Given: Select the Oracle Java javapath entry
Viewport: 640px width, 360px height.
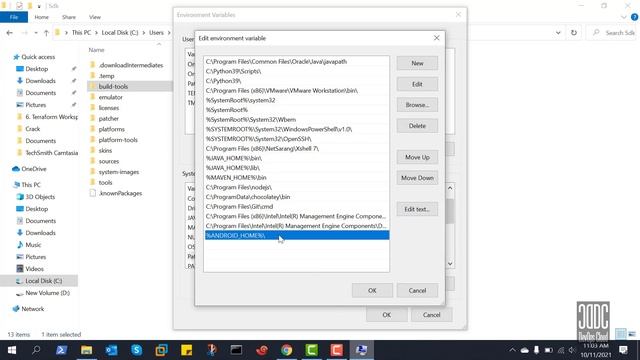Looking at the screenshot, I should [x=297, y=62].
